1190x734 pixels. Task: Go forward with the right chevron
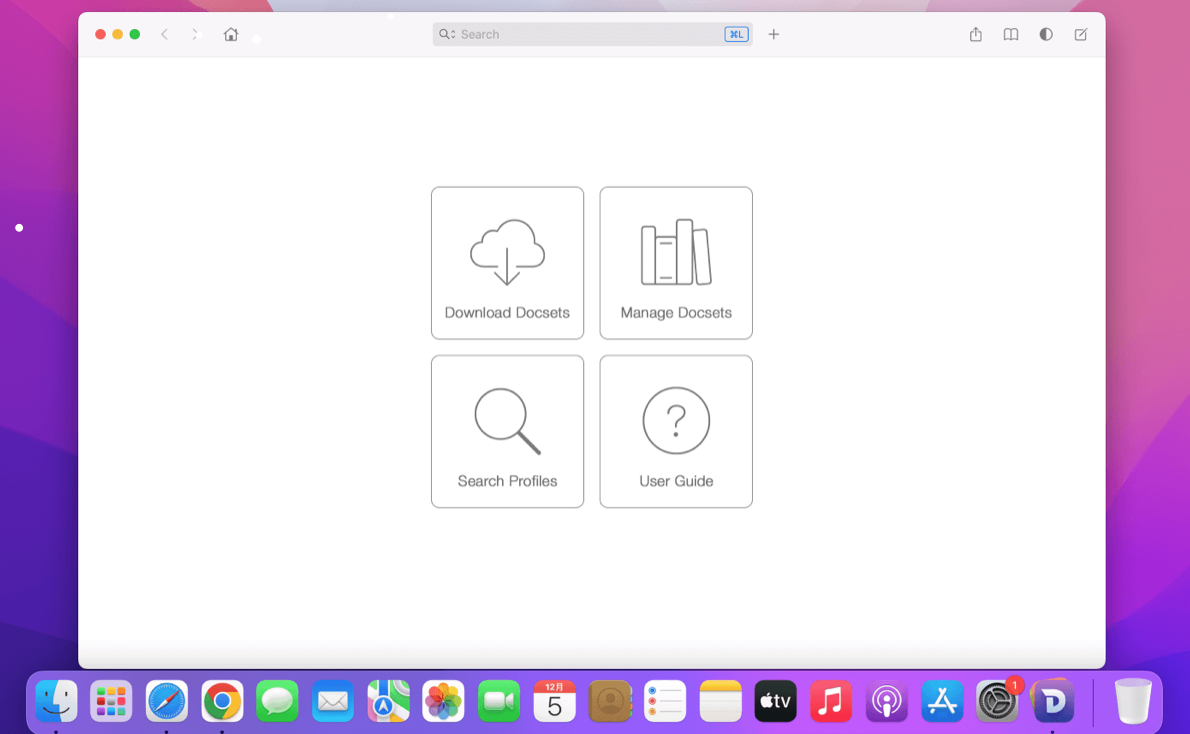pyautogui.click(x=195, y=34)
